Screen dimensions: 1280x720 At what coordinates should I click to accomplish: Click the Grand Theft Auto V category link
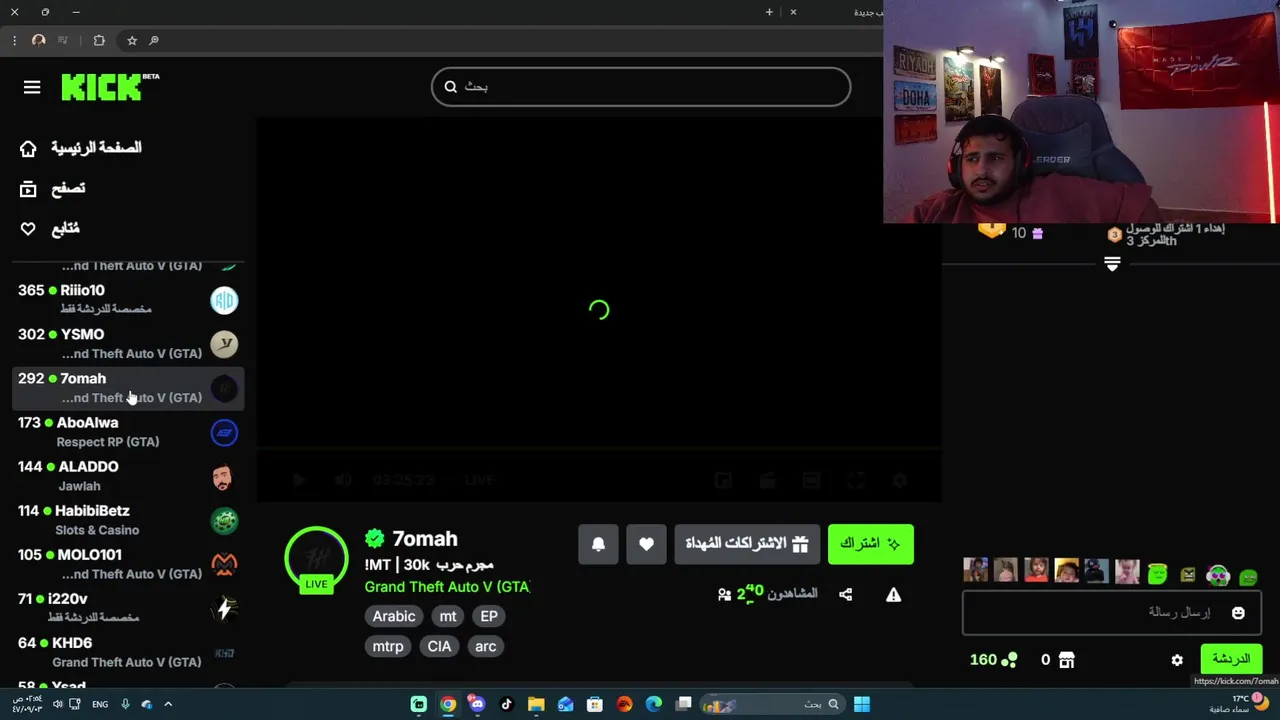pyautogui.click(x=447, y=587)
